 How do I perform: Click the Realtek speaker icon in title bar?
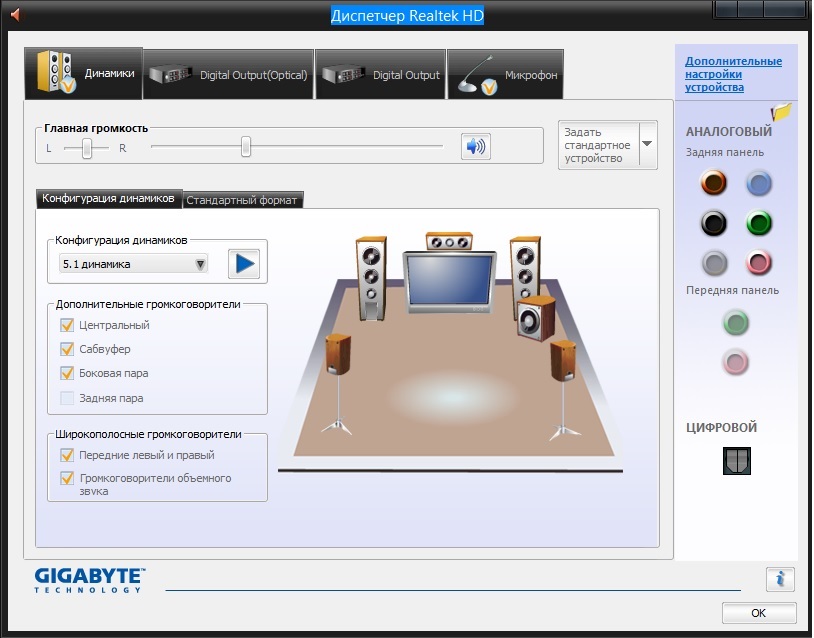pyautogui.click(x=16, y=15)
